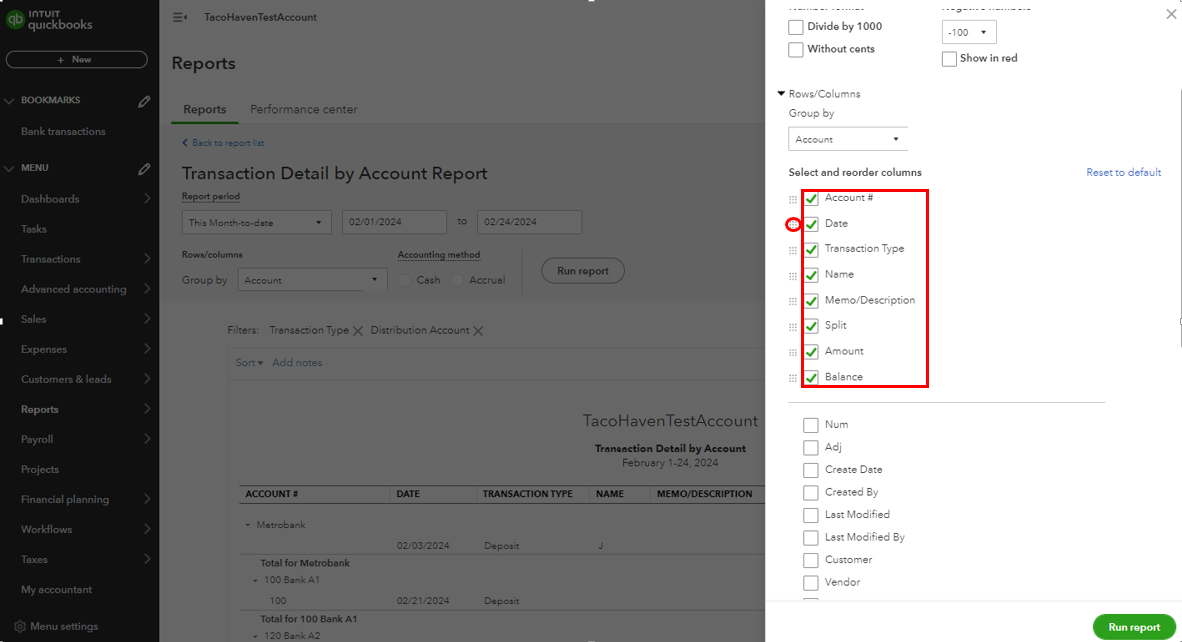Screen dimensions: 1182x642
Task: Grab the drag handle beside Account #
Action: [793, 199]
